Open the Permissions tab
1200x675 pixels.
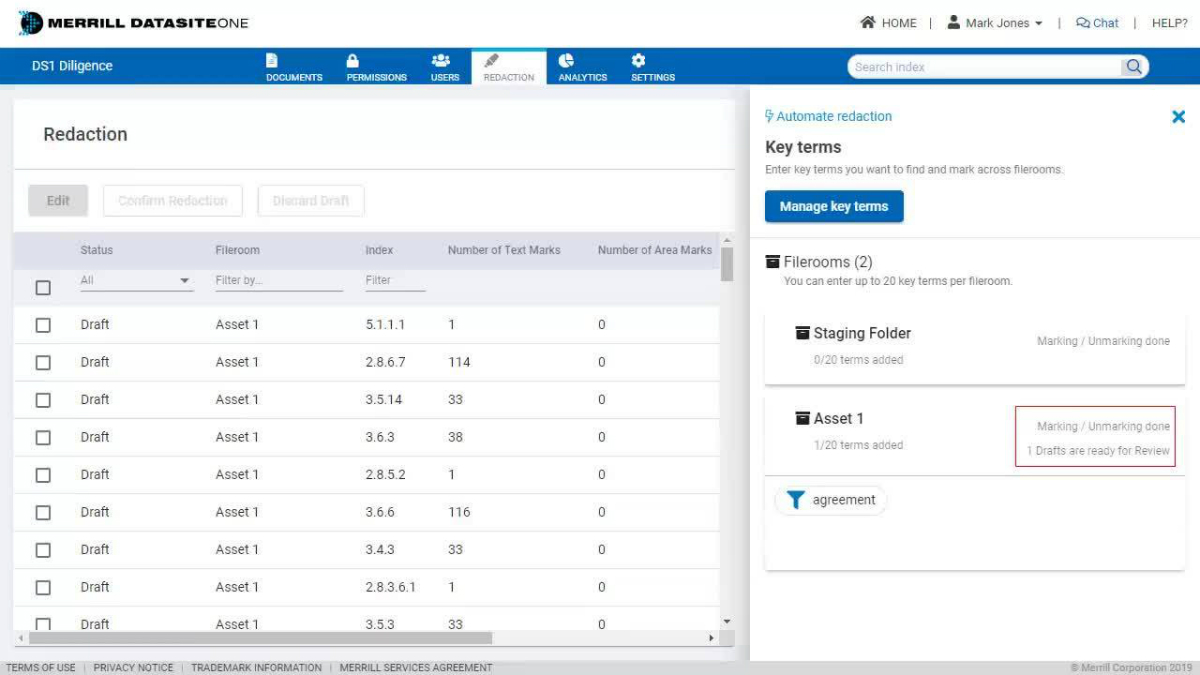(x=377, y=67)
